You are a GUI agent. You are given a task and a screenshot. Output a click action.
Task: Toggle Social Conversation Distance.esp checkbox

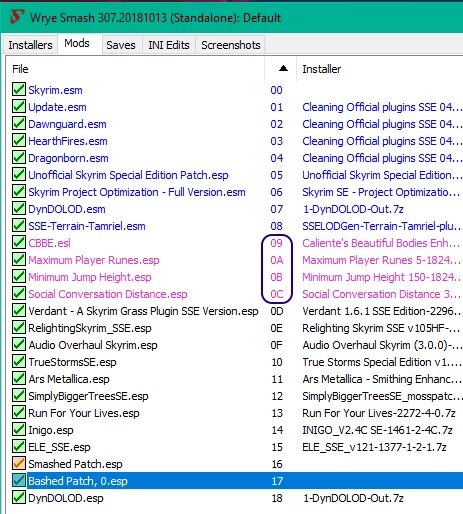(x=19, y=294)
